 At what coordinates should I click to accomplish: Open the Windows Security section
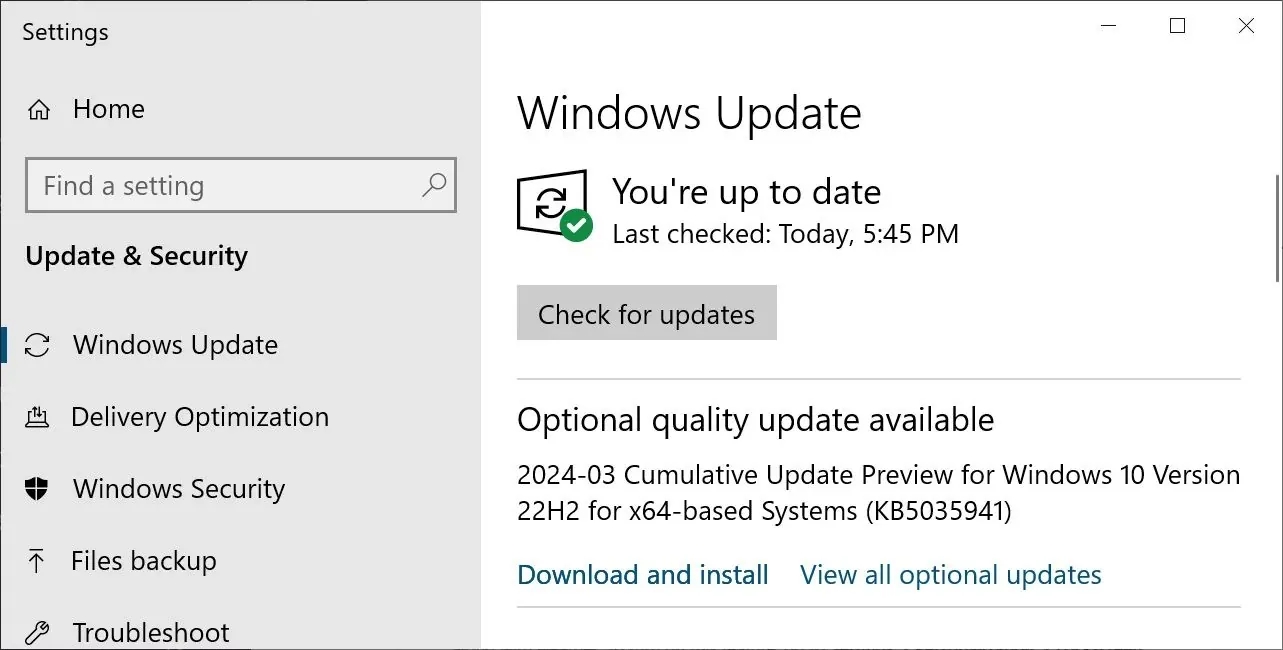coord(178,489)
